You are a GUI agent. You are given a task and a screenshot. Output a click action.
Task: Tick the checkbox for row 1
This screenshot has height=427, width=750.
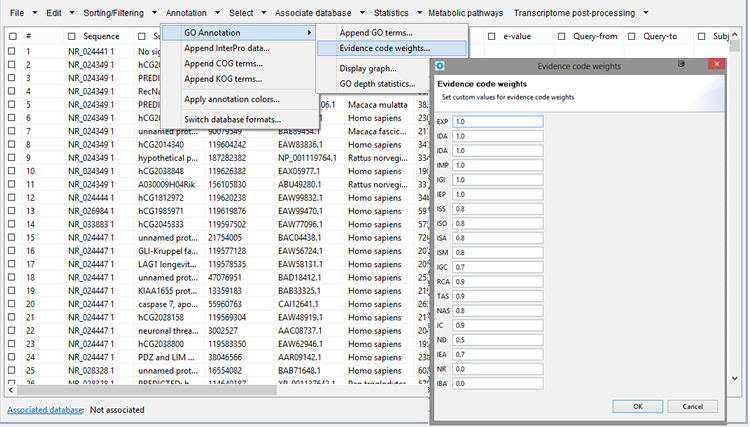click(12, 50)
